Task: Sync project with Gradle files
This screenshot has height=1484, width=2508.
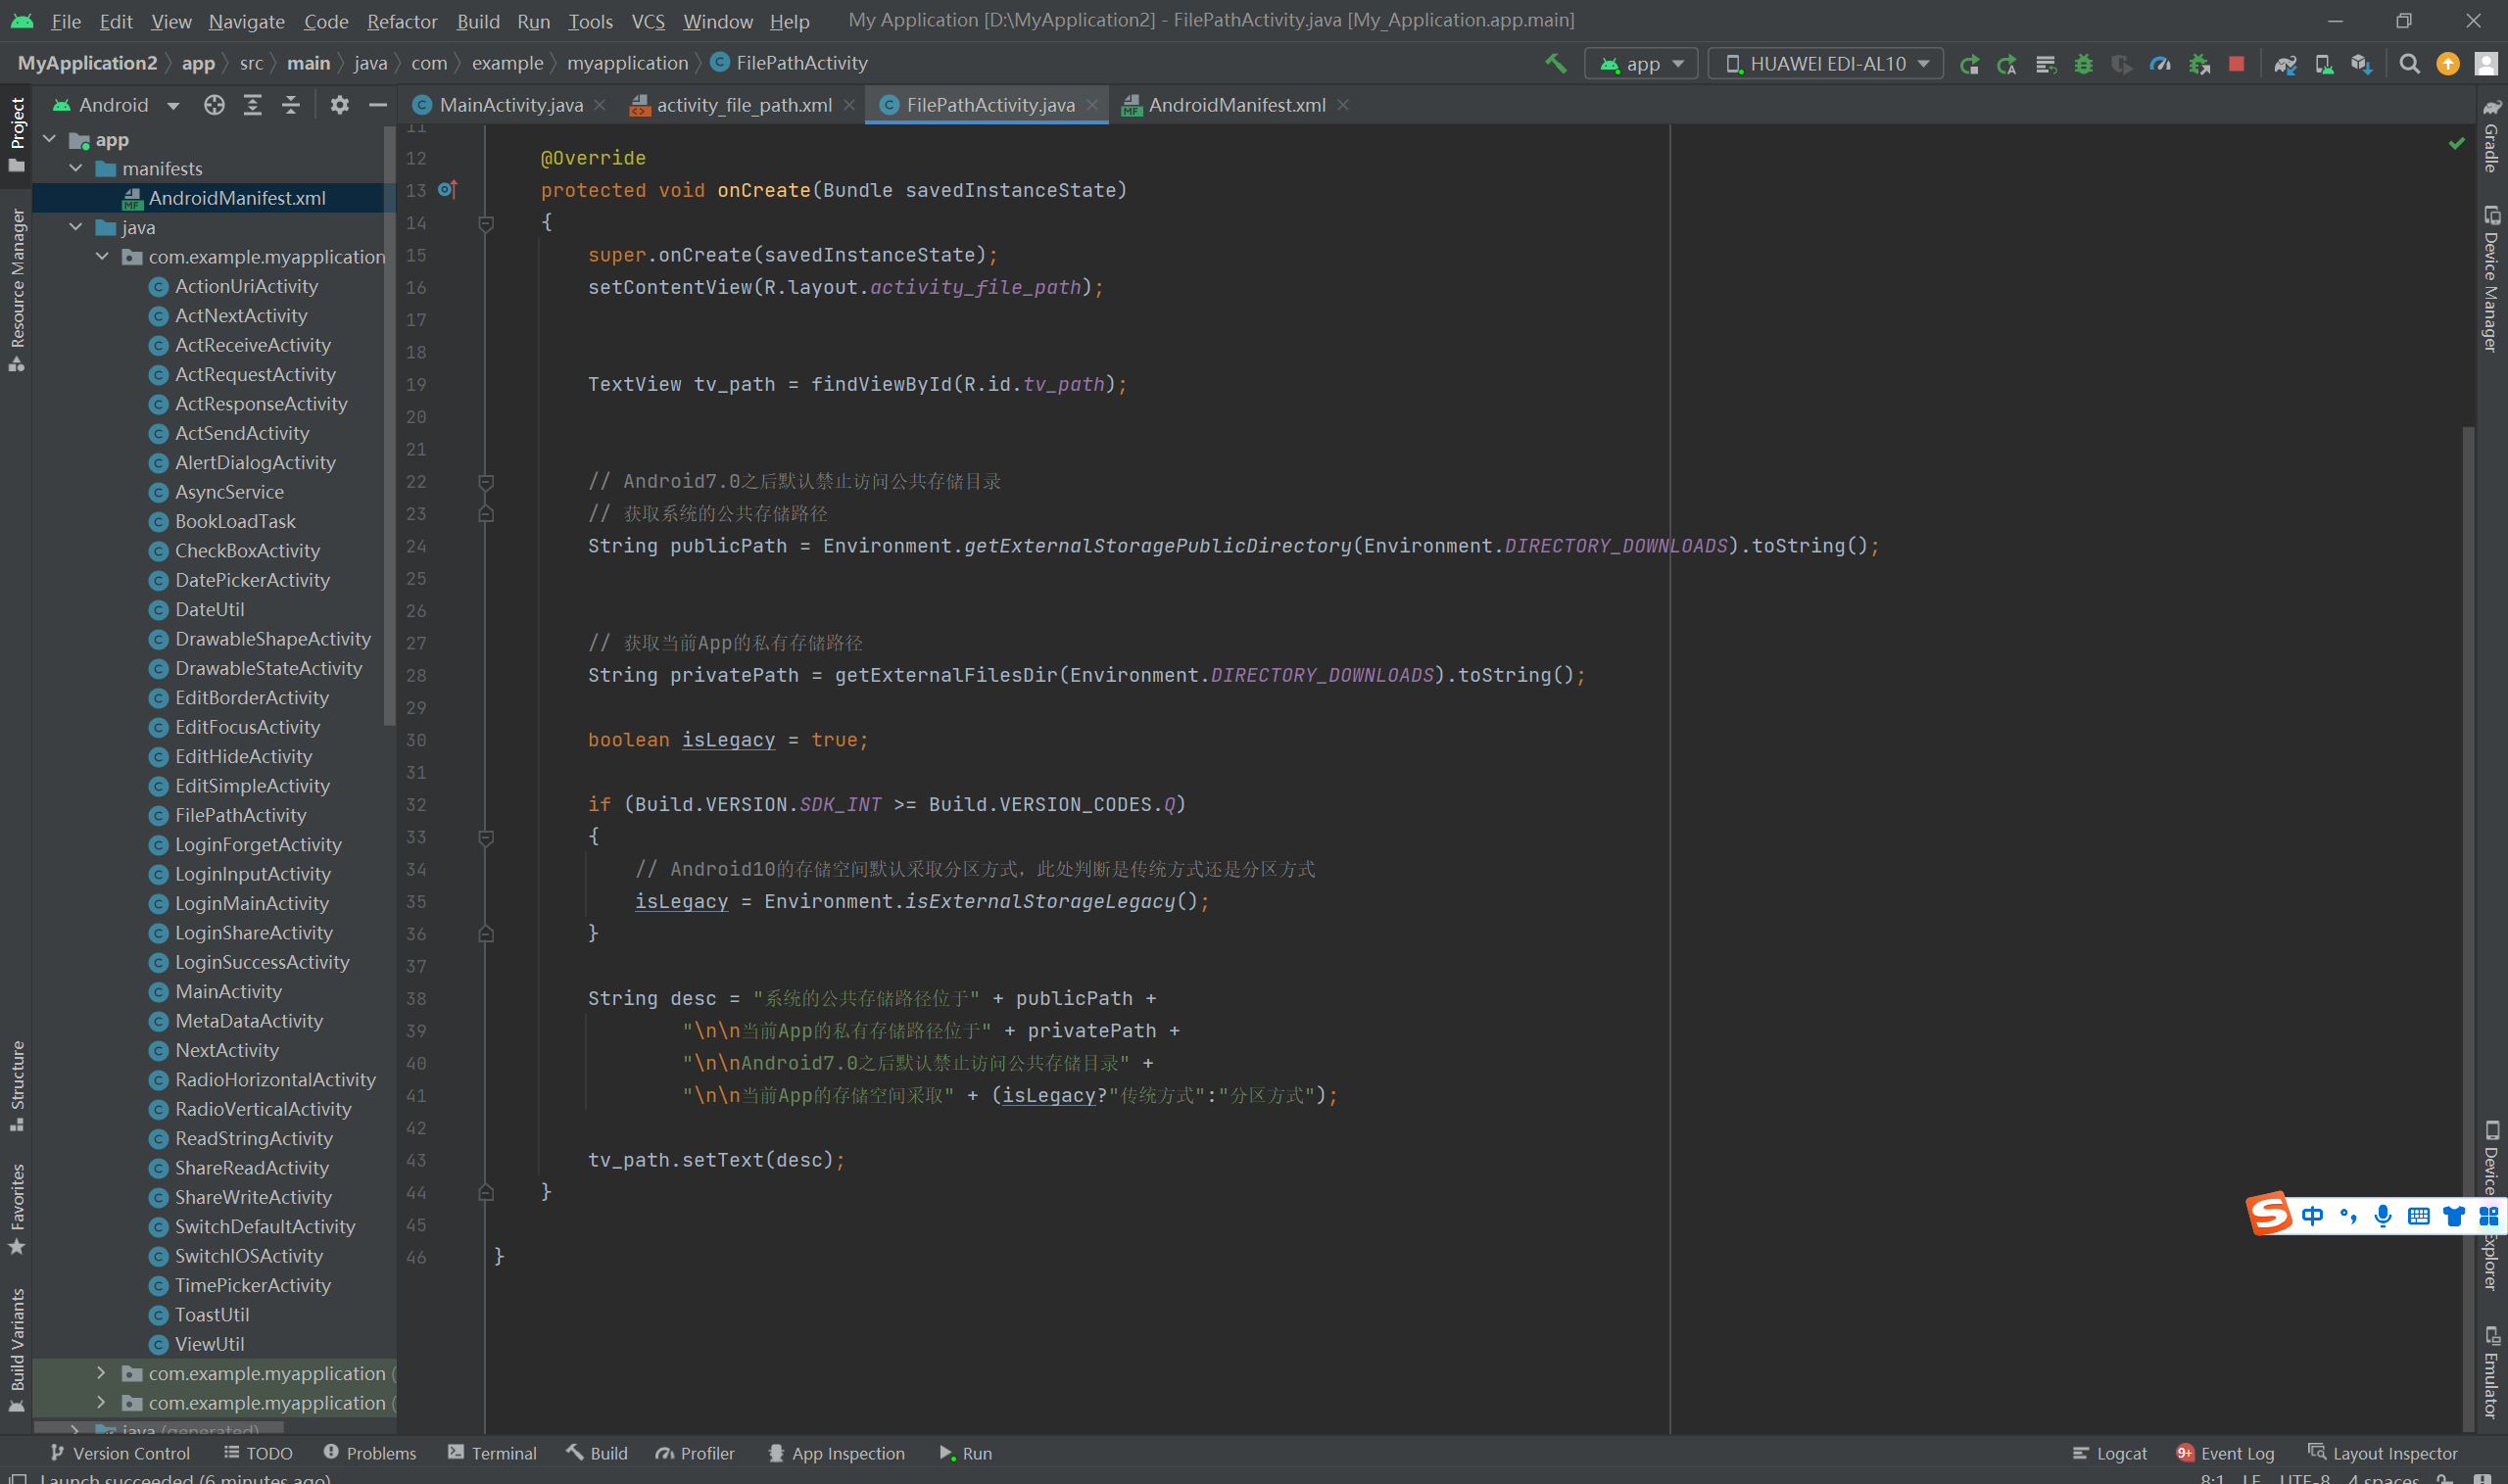Action: coord(2284,64)
